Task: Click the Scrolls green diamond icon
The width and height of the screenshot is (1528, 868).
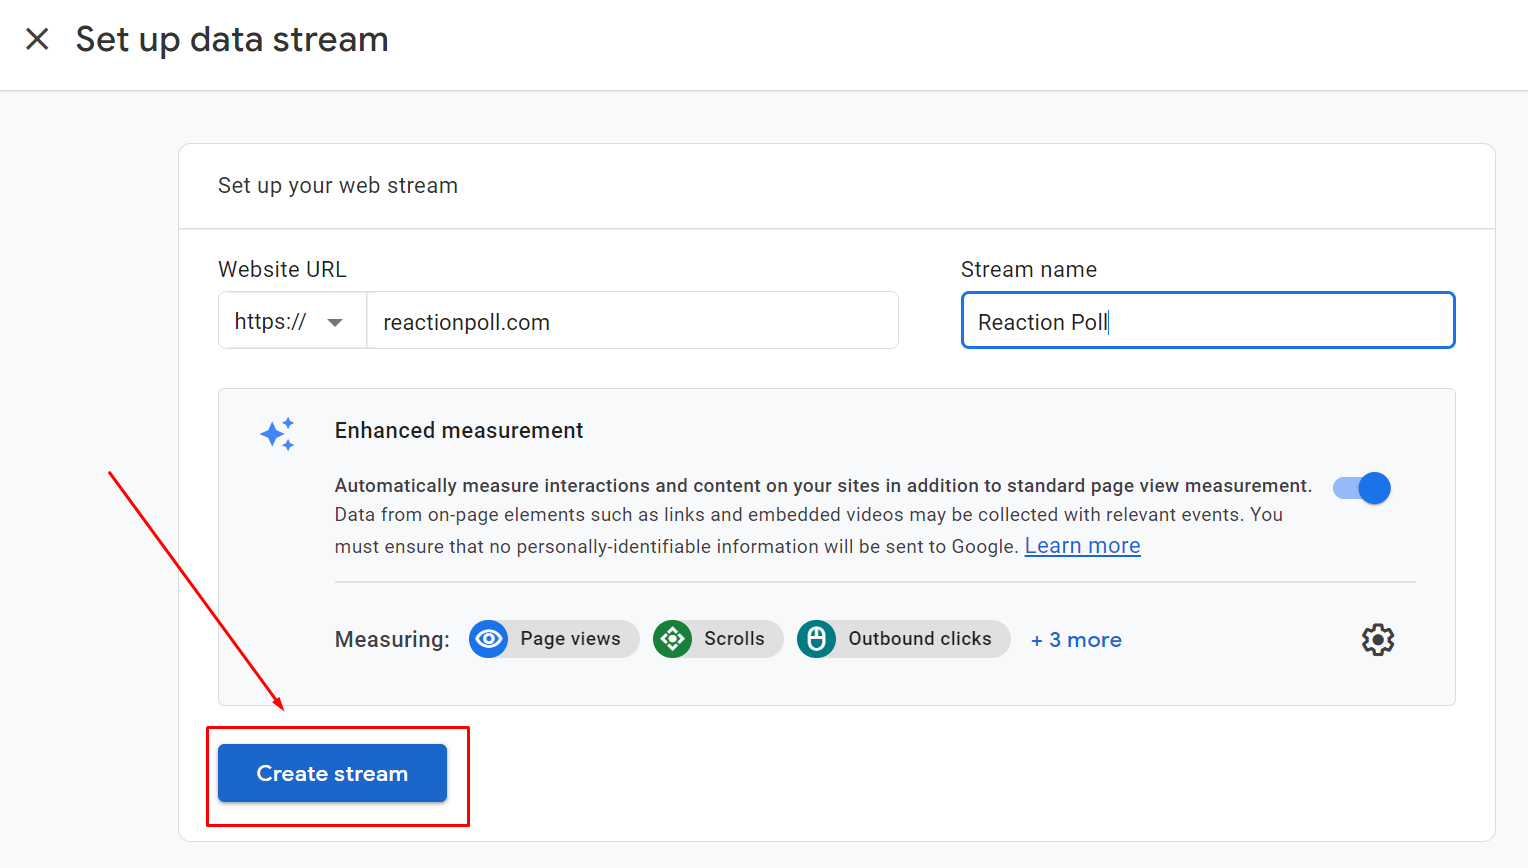Action: pyautogui.click(x=673, y=639)
